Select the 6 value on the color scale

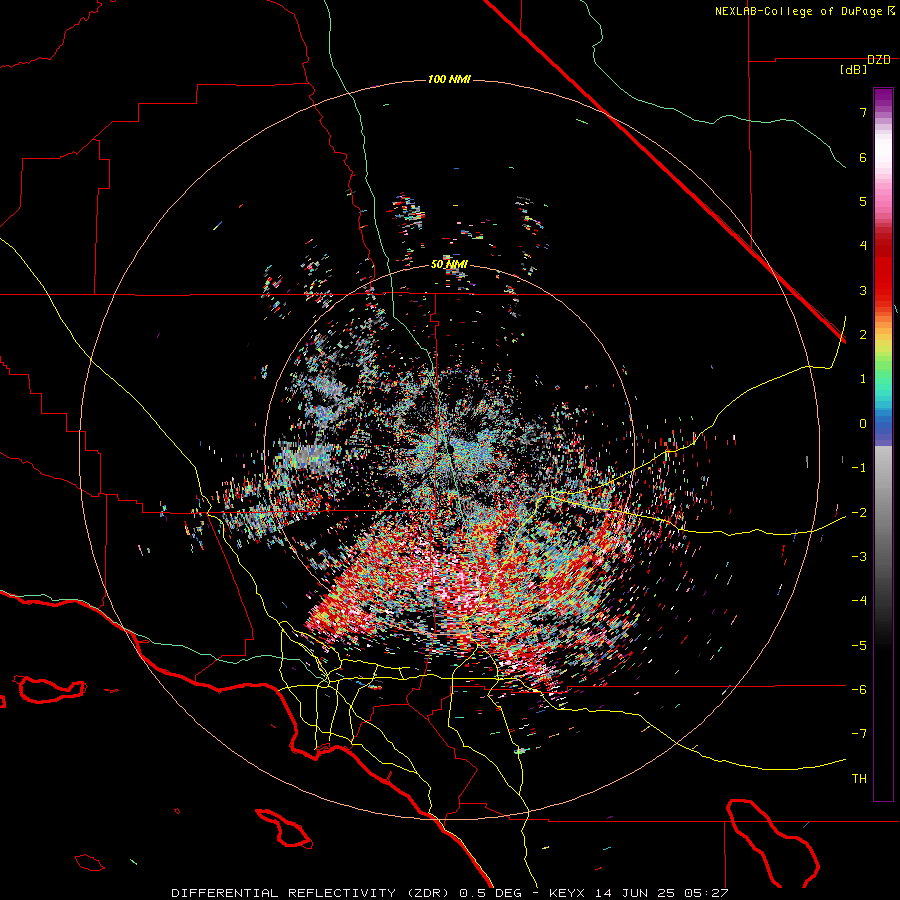click(x=863, y=157)
